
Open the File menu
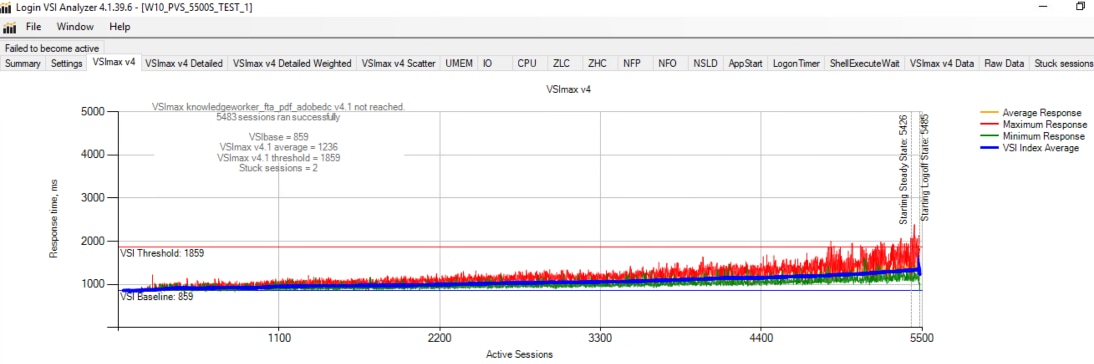(x=33, y=27)
